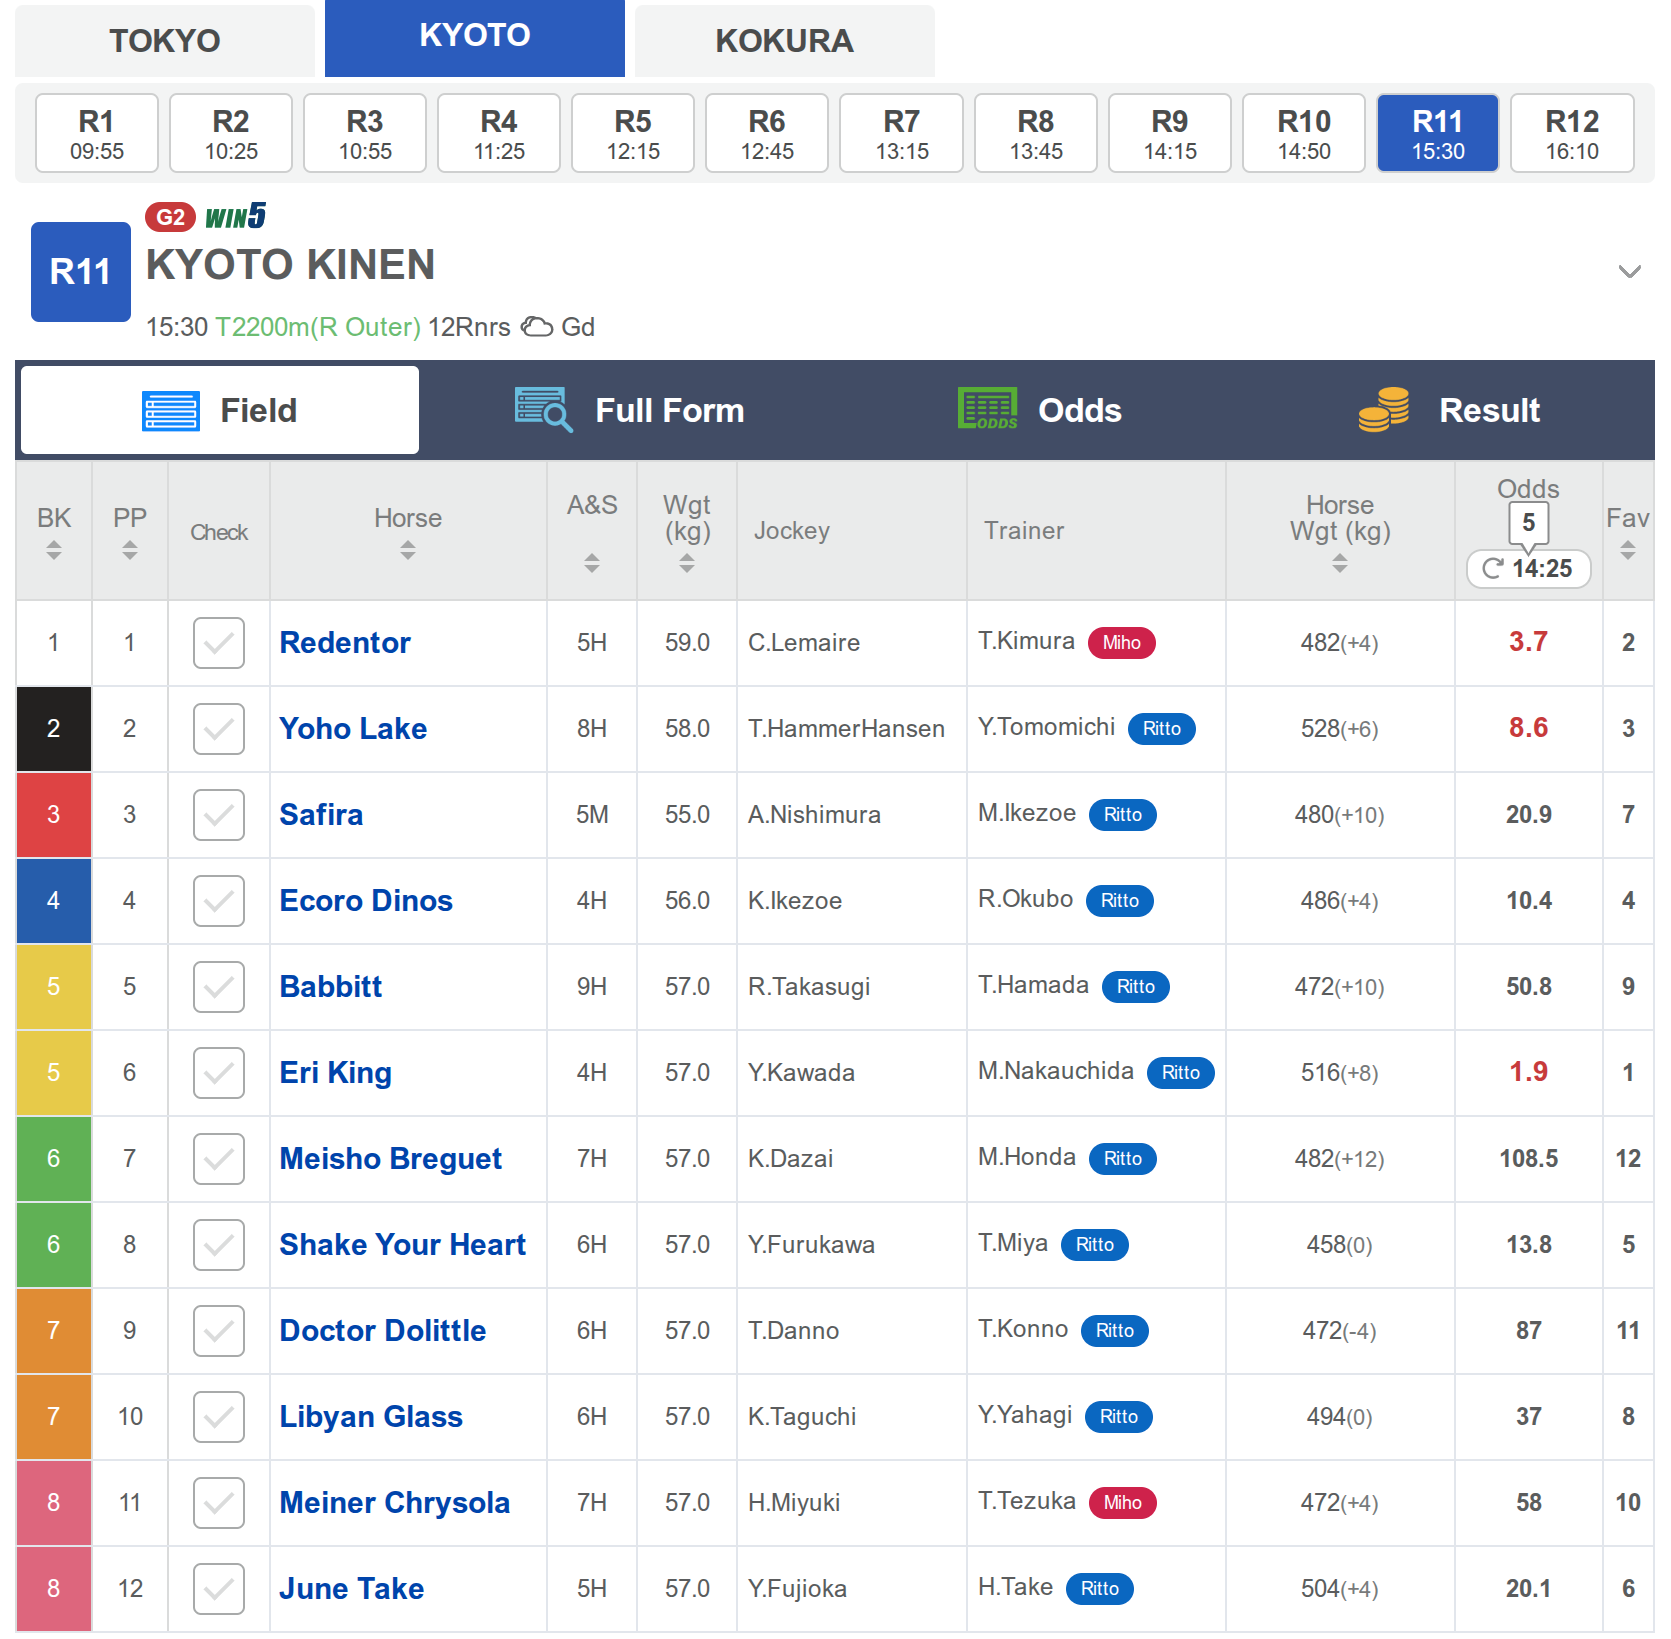Sort by the Fav column
Viewport: 1671px width, 1639px height.
click(x=1628, y=550)
